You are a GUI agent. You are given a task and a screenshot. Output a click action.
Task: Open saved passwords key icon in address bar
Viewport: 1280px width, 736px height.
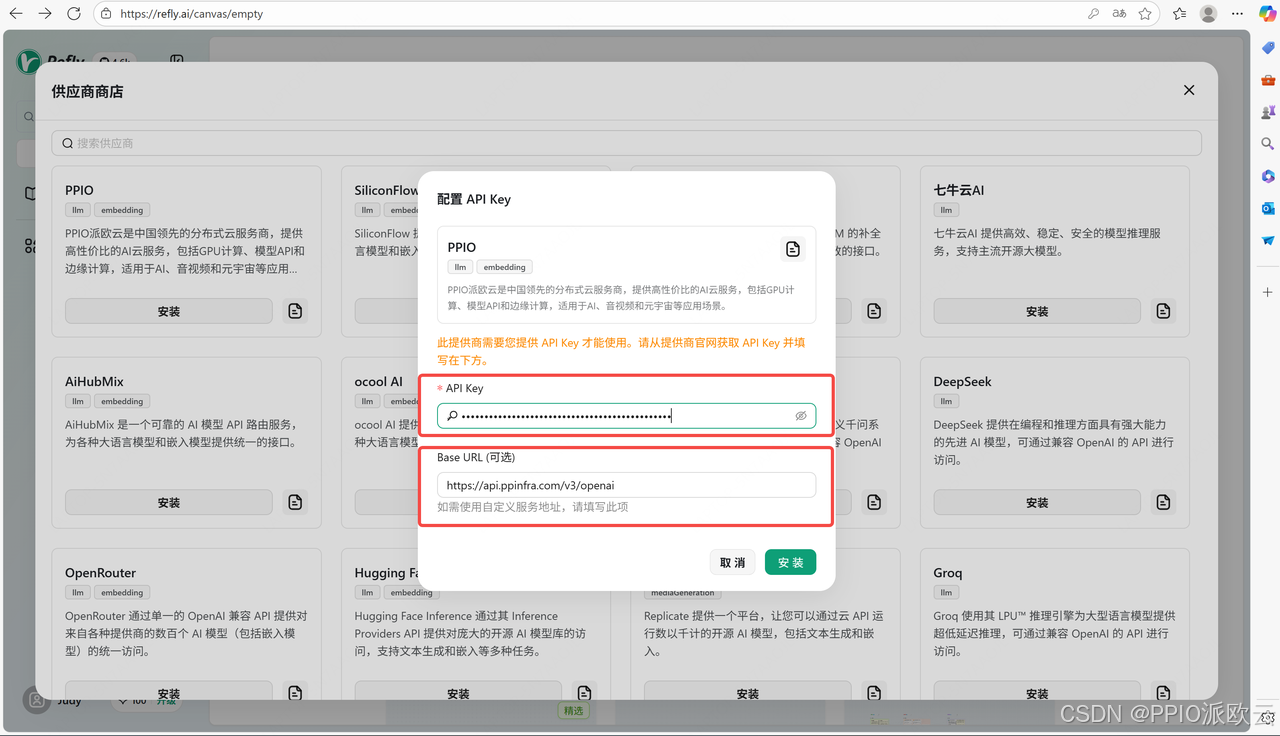[1093, 14]
